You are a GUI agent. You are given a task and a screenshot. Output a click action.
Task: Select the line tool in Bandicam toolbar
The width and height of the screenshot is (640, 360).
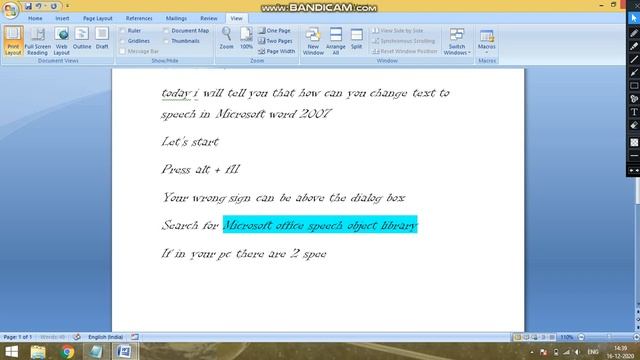634,59
